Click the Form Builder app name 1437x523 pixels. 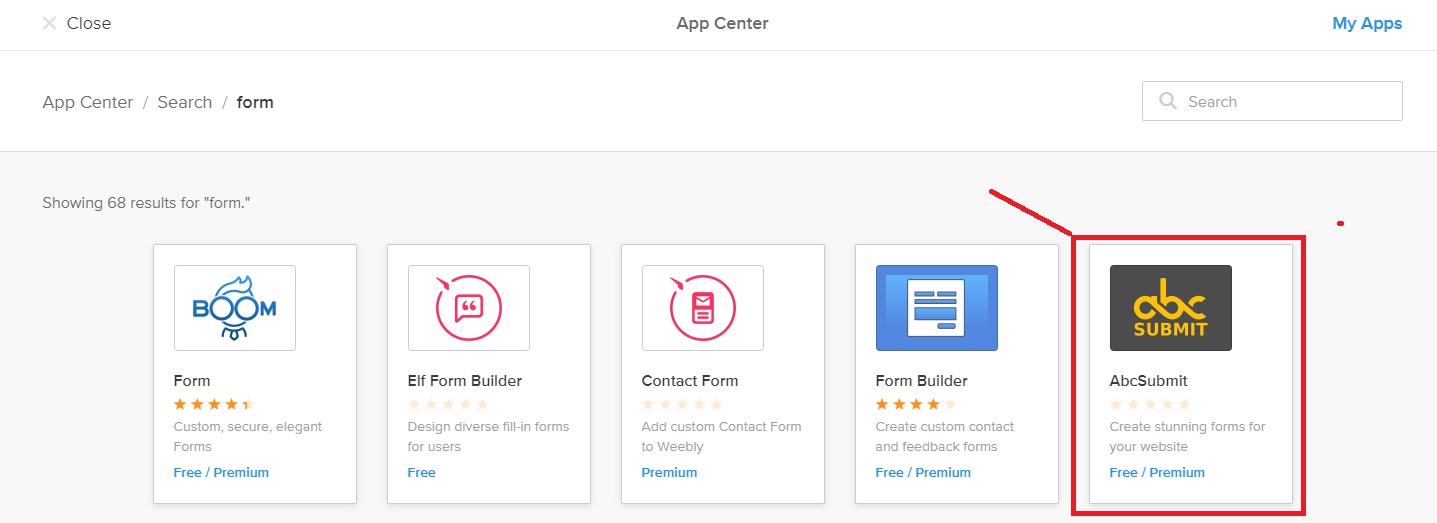click(x=921, y=381)
